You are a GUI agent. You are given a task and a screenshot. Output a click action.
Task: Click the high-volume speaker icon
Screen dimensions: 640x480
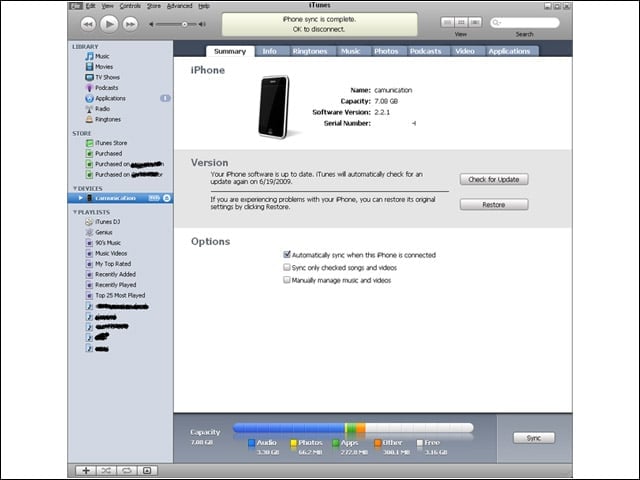pos(202,24)
